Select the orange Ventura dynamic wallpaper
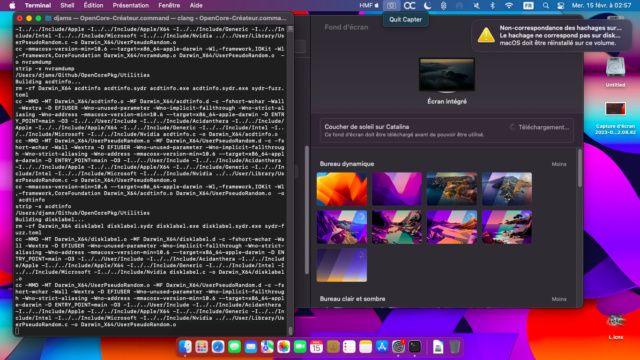This screenshot has height=360, width=640. pyautogui.click(x=342, y=189)
